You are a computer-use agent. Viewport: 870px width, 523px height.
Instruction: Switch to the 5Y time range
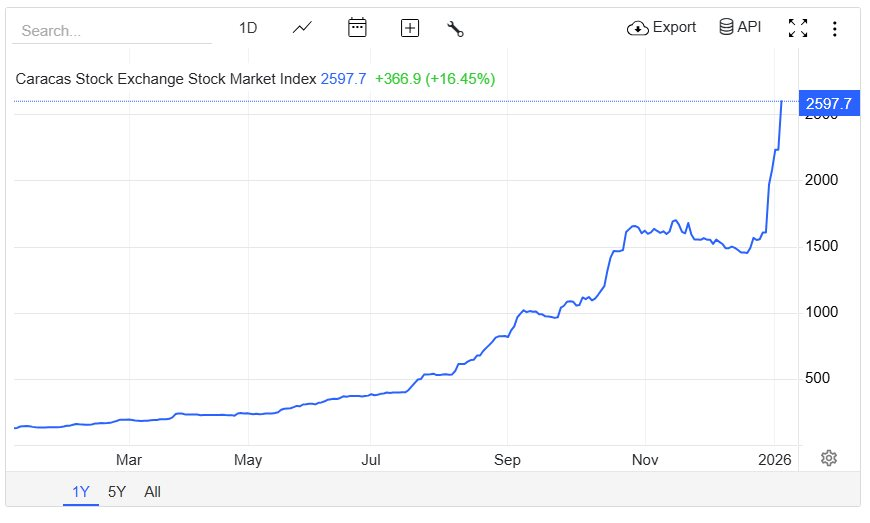[117, 491]
